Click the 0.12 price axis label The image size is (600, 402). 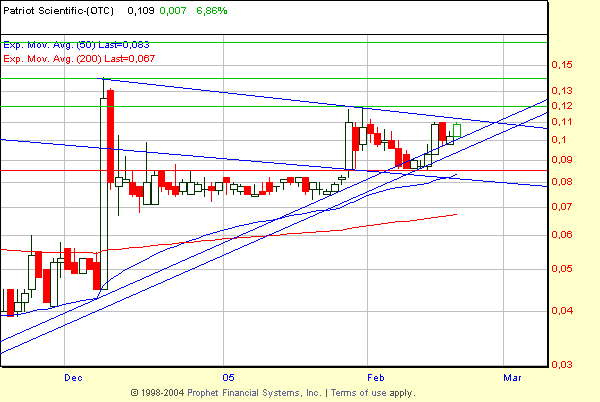(563, 106)
